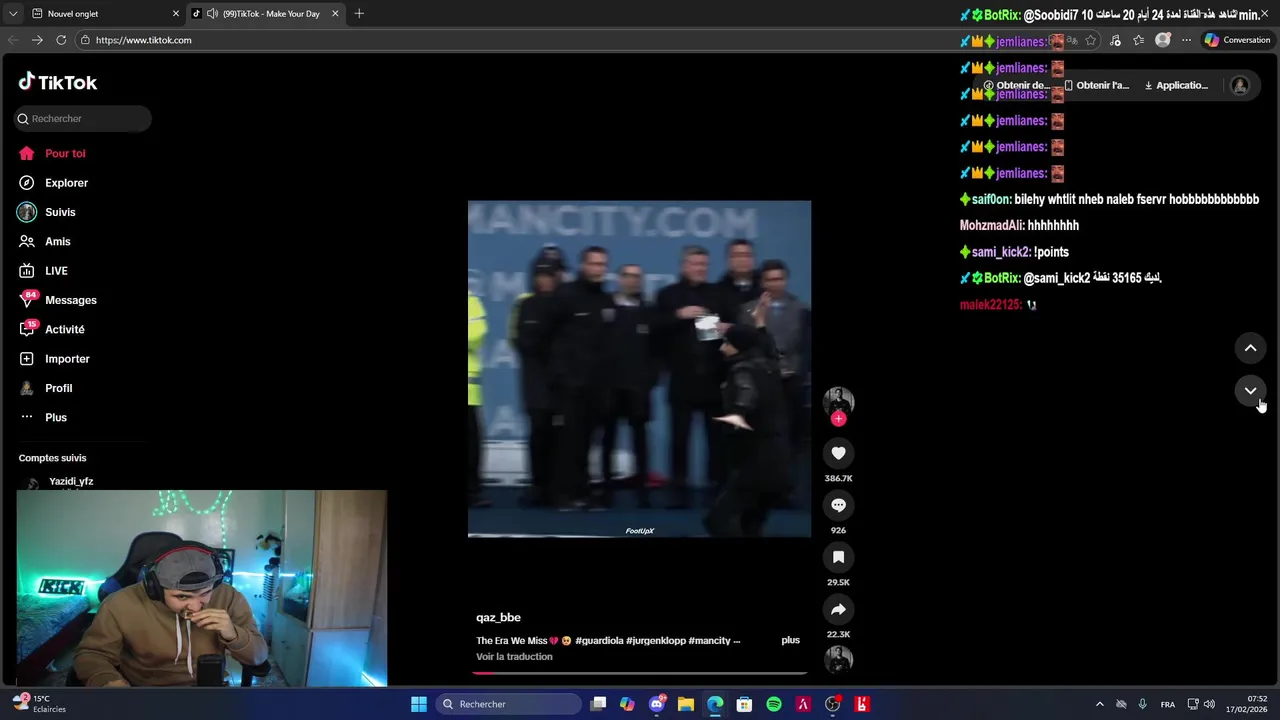This screenshot has height=720, width=1280.
Task: Reload the TikTok page
Action: (x=61, y=40)
